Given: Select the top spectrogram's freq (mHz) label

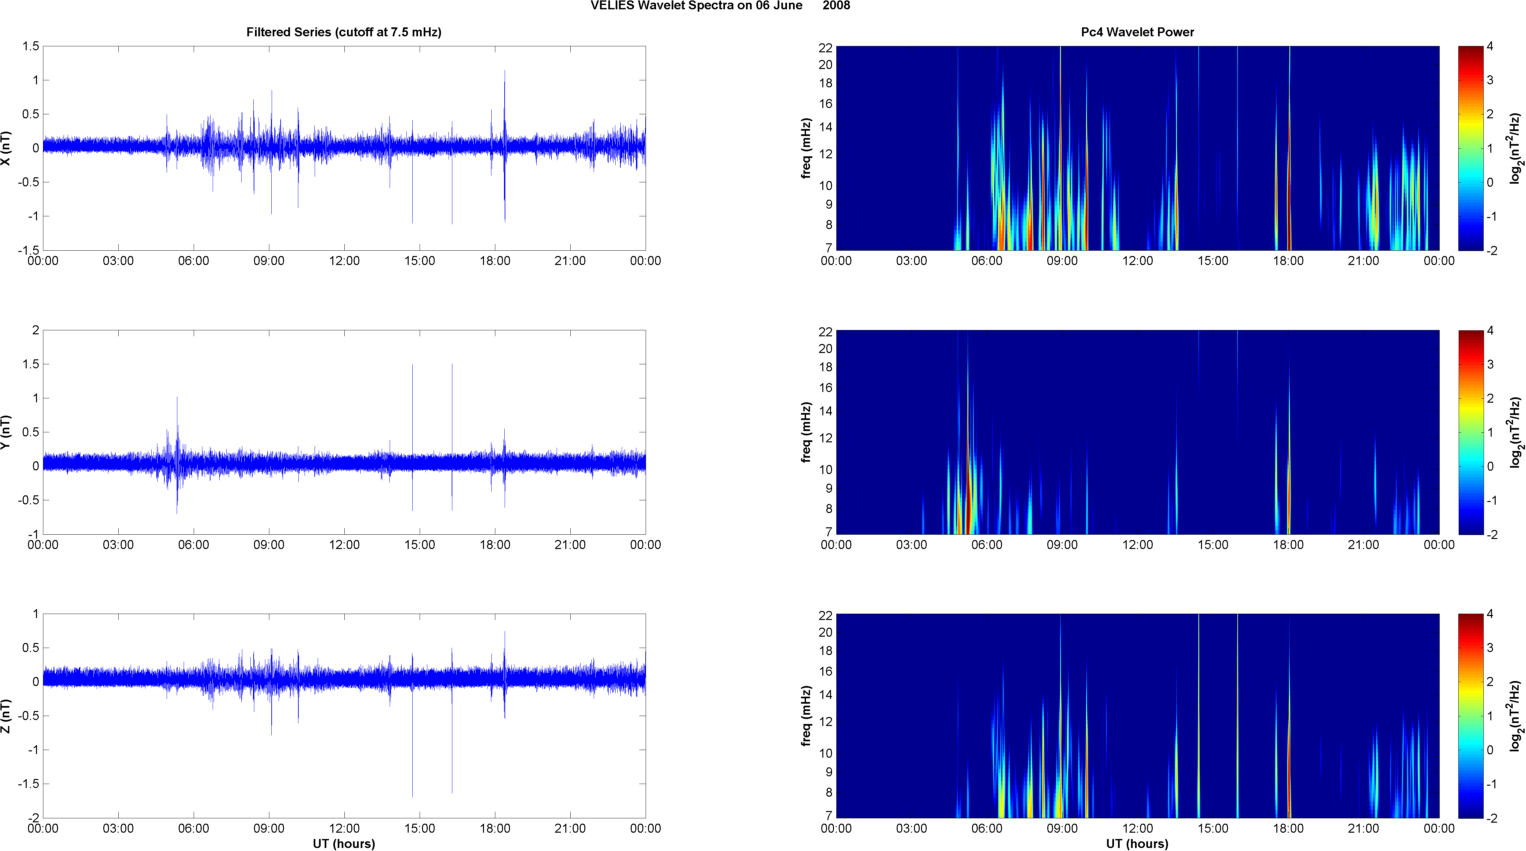Looking at the screenshot, I should pyautogui.click(x=806, y=148).
